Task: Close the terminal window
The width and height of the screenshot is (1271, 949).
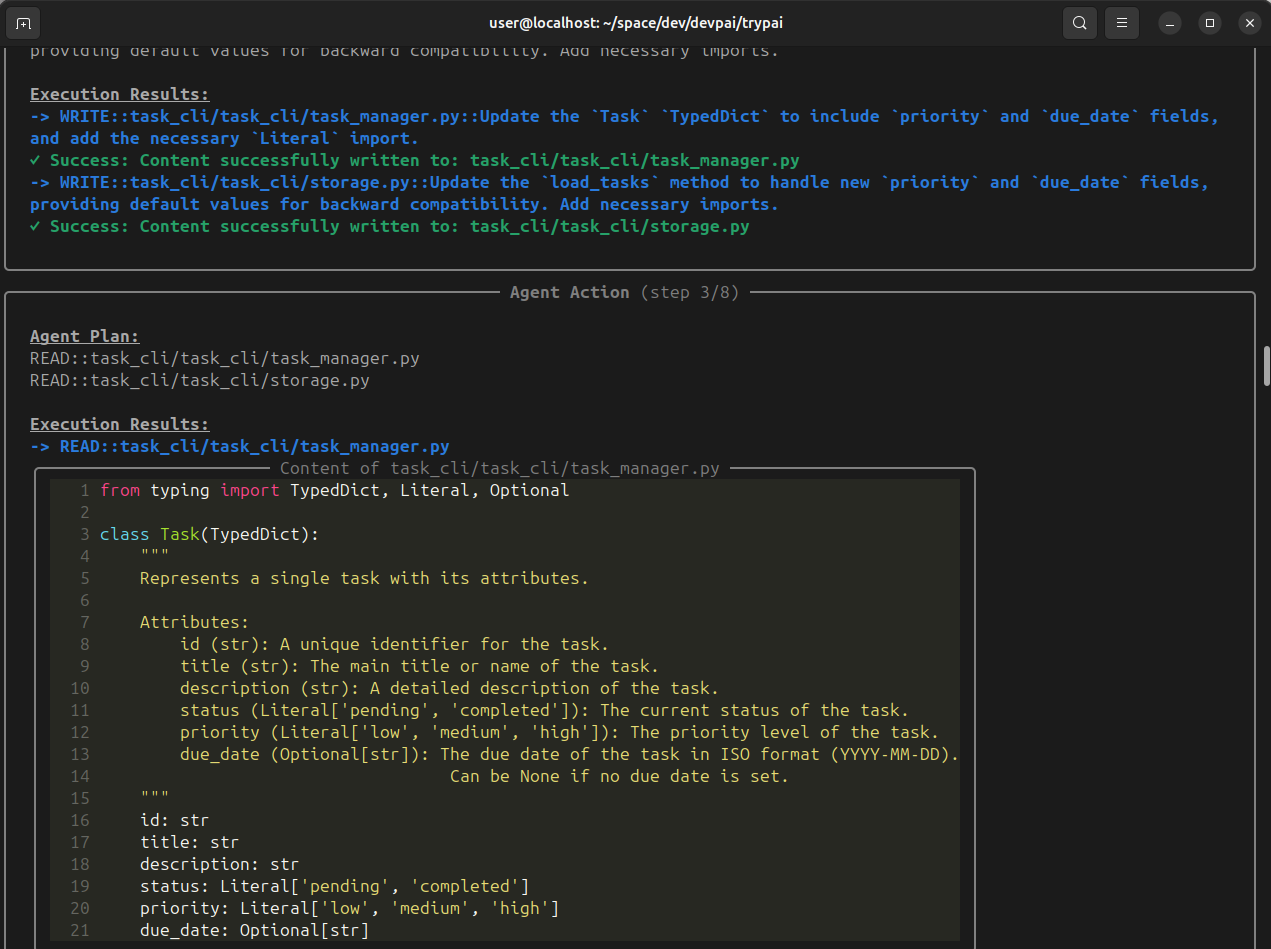Action: (1249, 22)
